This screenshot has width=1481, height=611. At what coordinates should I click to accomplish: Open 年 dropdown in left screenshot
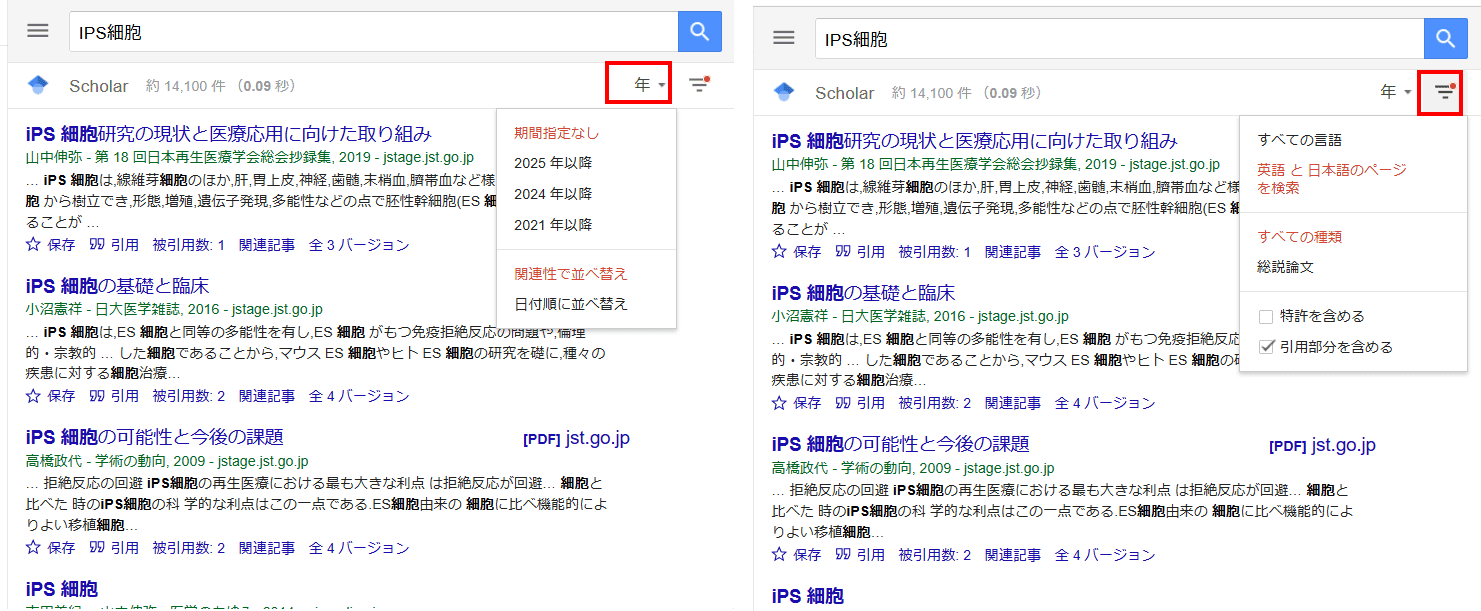(650, 86)
